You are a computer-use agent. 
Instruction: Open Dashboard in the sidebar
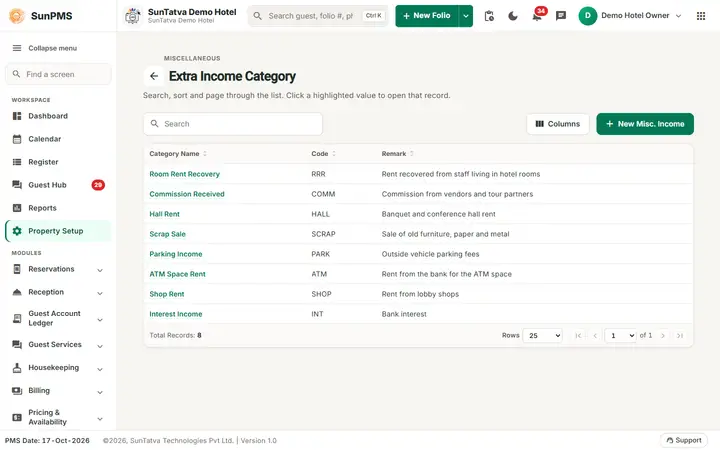58,116
